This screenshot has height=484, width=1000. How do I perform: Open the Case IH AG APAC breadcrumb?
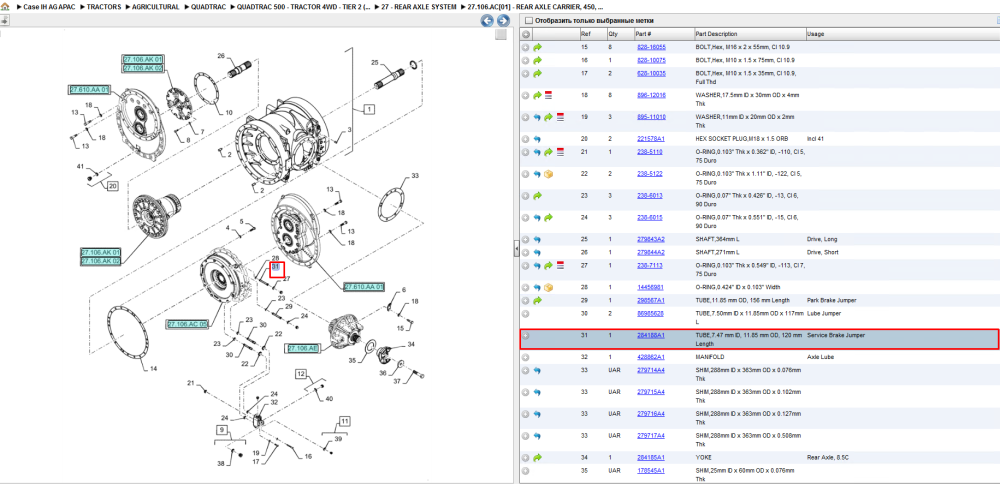tap(50, 6)
